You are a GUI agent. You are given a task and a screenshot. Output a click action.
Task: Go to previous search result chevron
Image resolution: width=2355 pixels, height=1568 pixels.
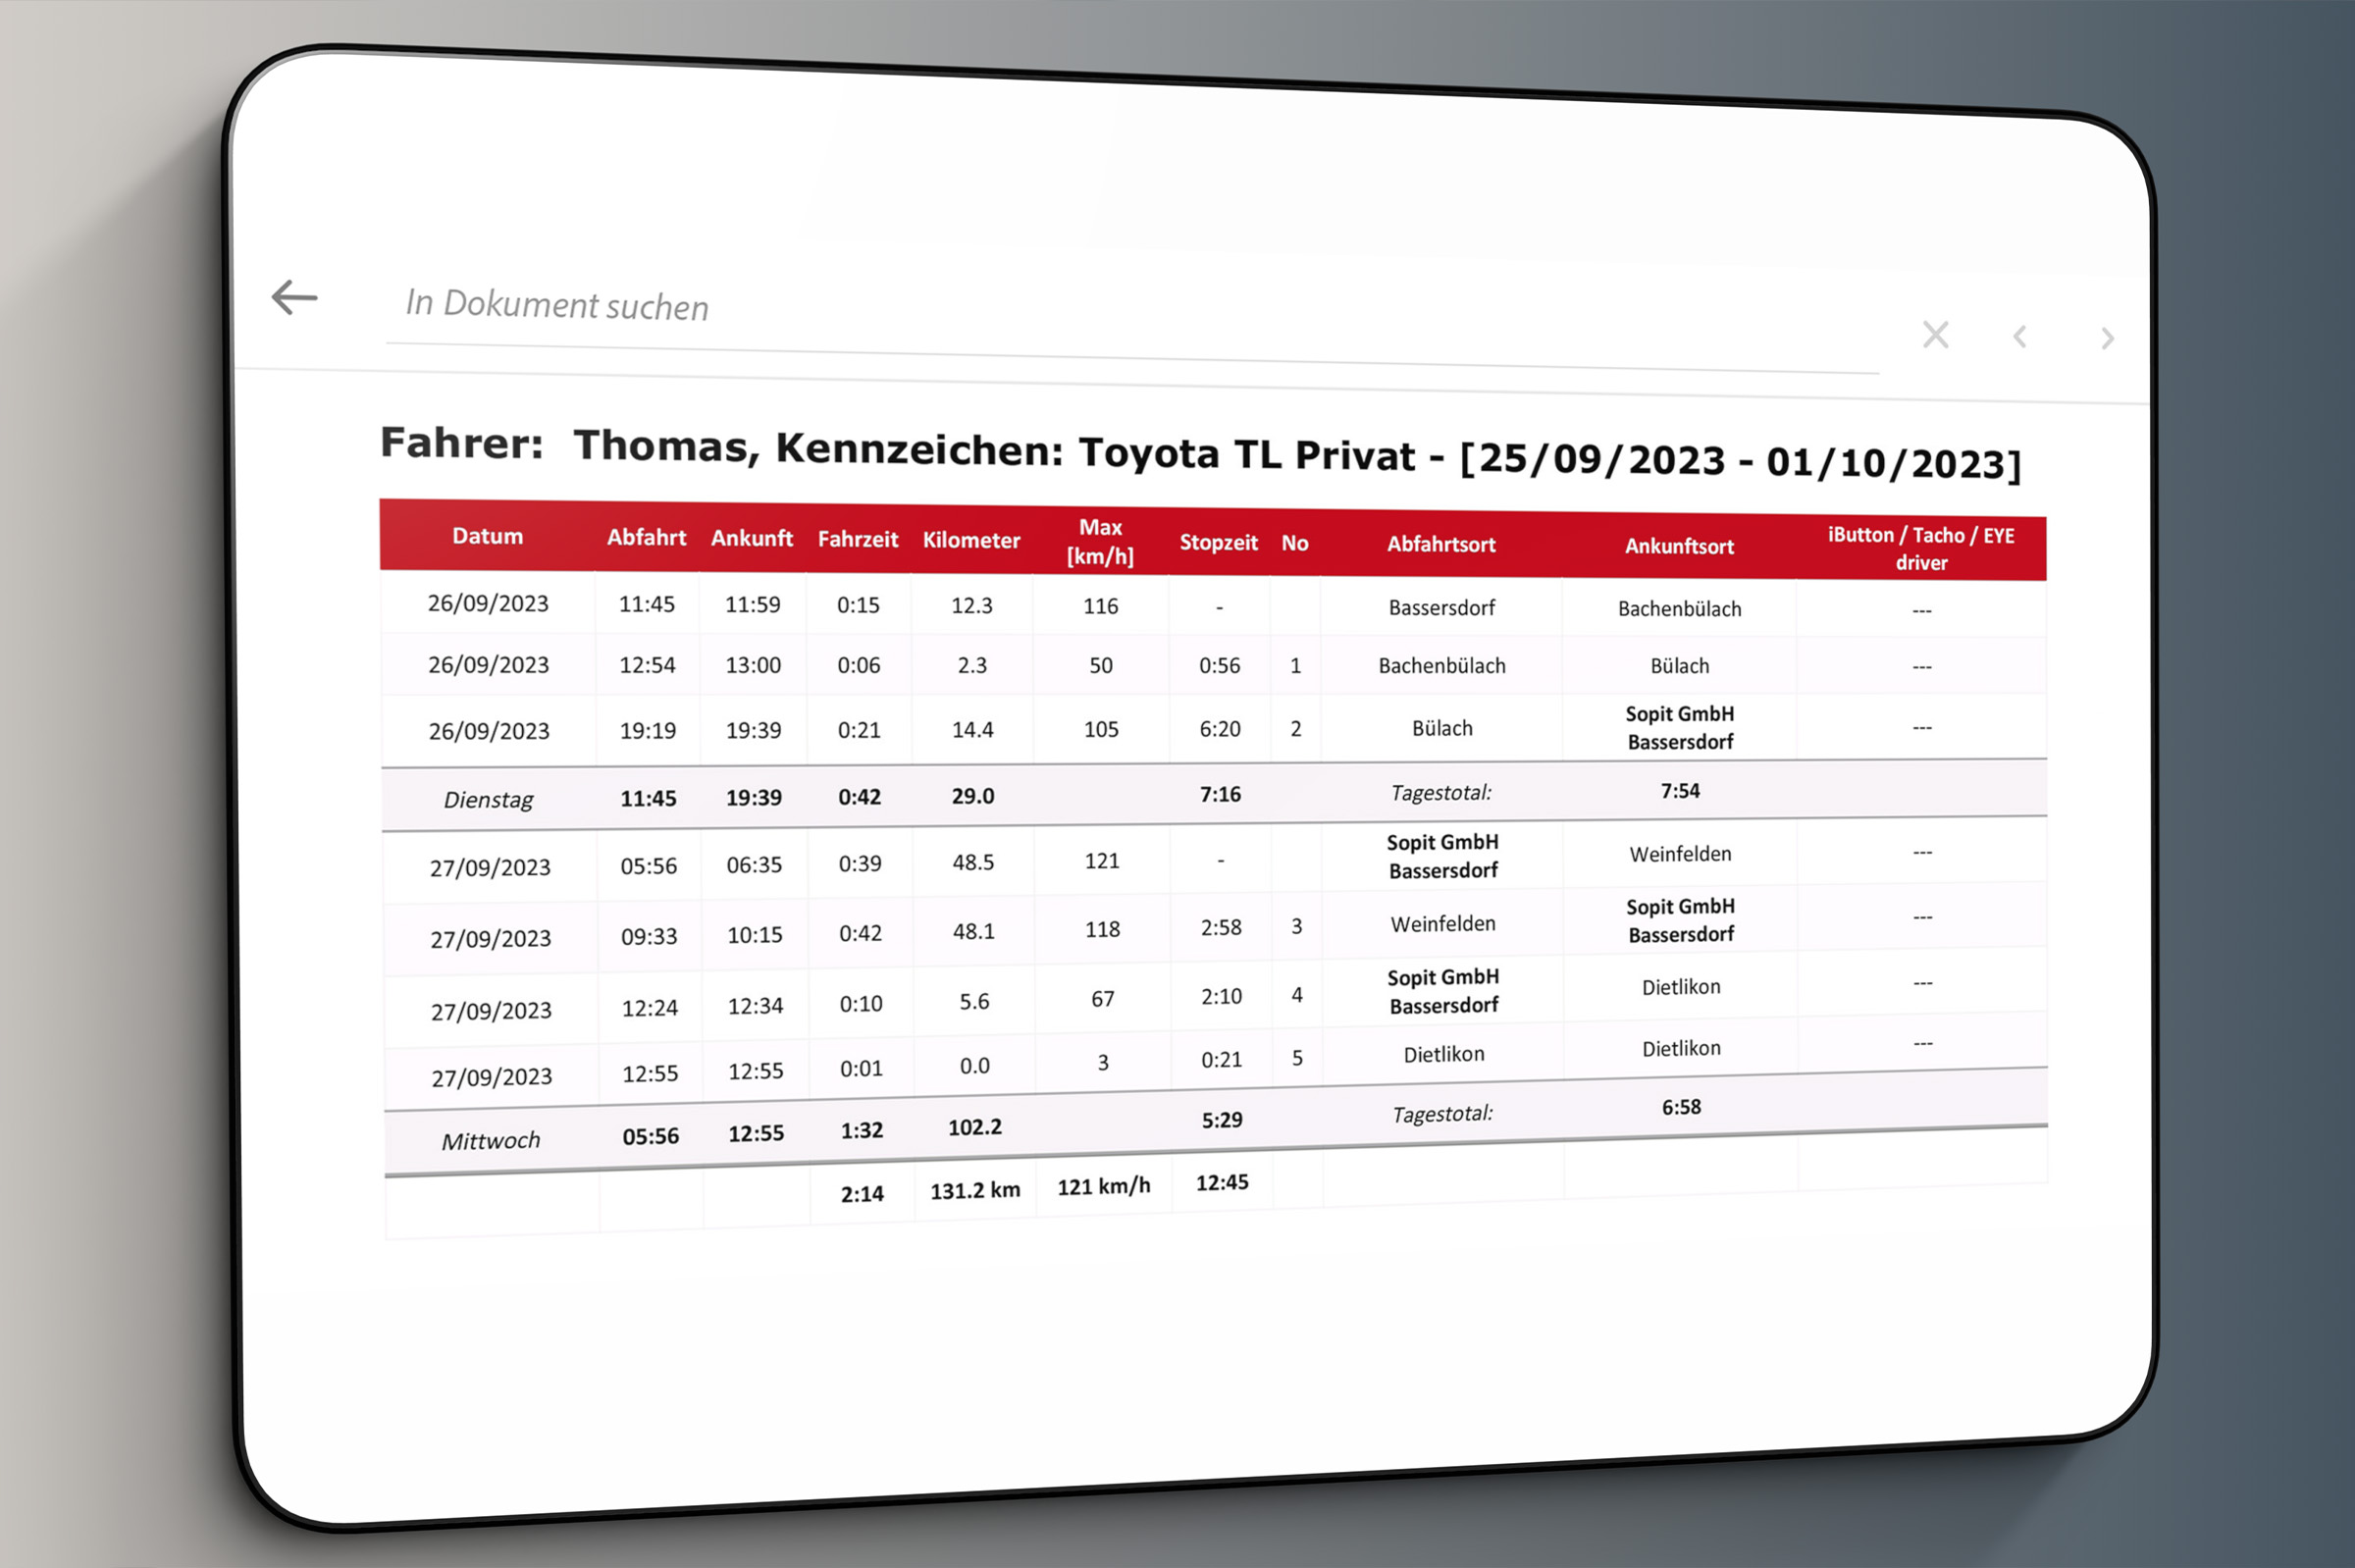(x=2020, y=337)
